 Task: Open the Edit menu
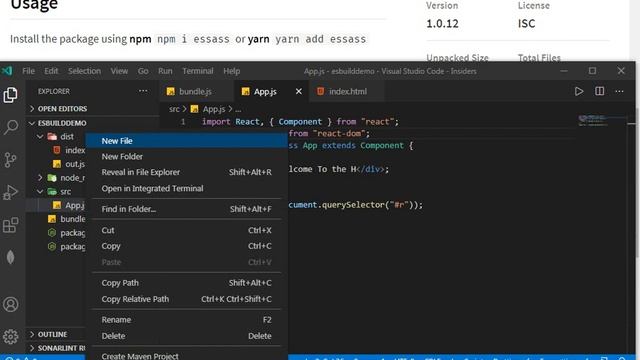pyautogui.click(x=51, y=71)
